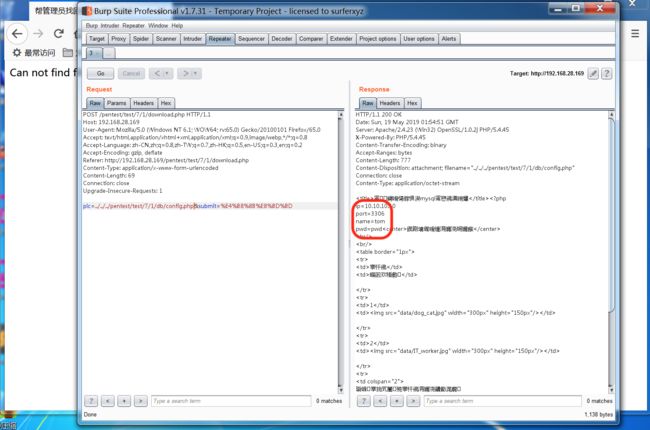Switch to the Scanner tab
The width and height of the screenshot is (650, 430).
166,39
